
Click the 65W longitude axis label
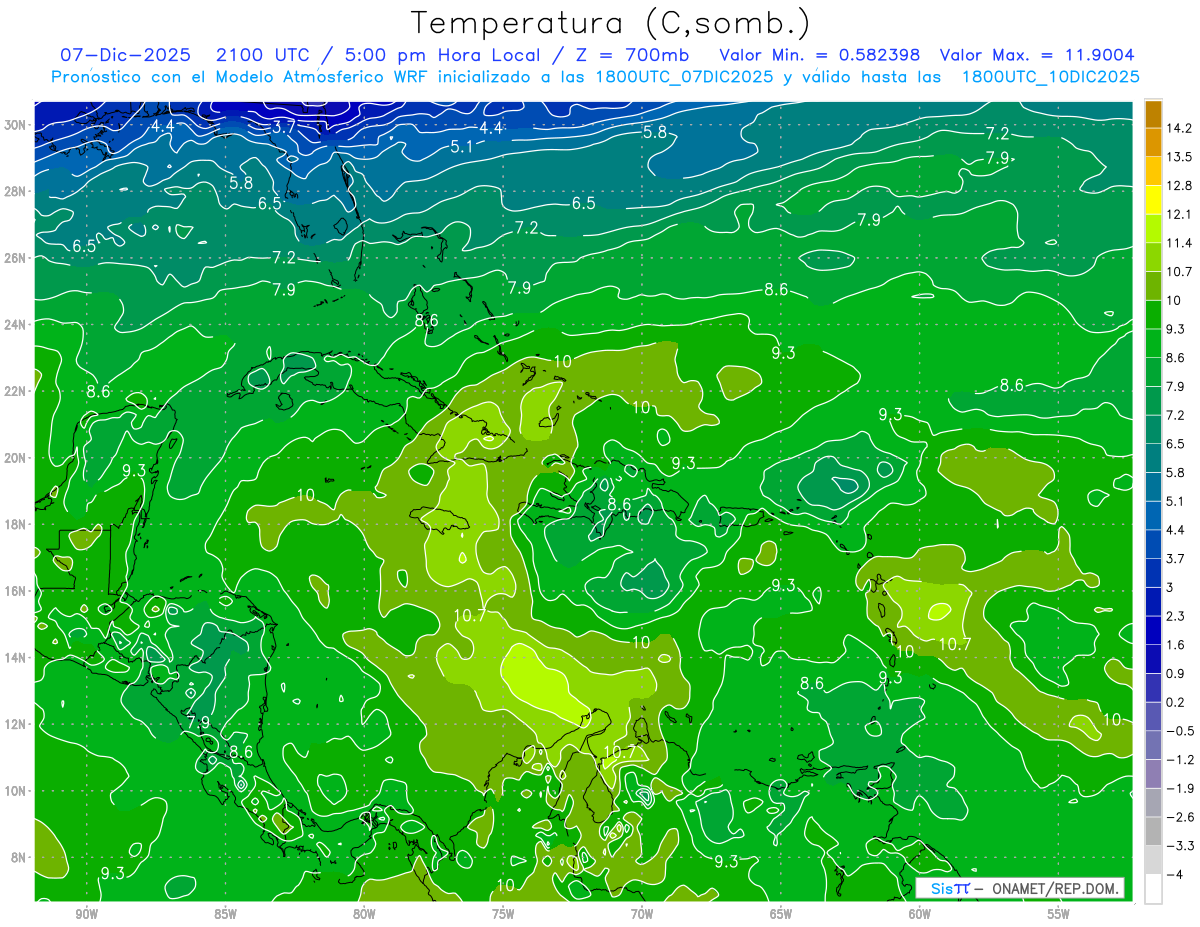tap(781, 913)
